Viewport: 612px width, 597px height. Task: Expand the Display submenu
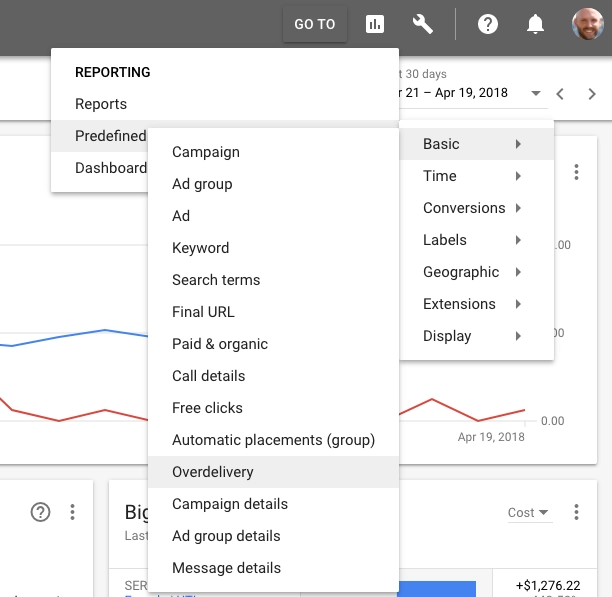coord(476,336)
